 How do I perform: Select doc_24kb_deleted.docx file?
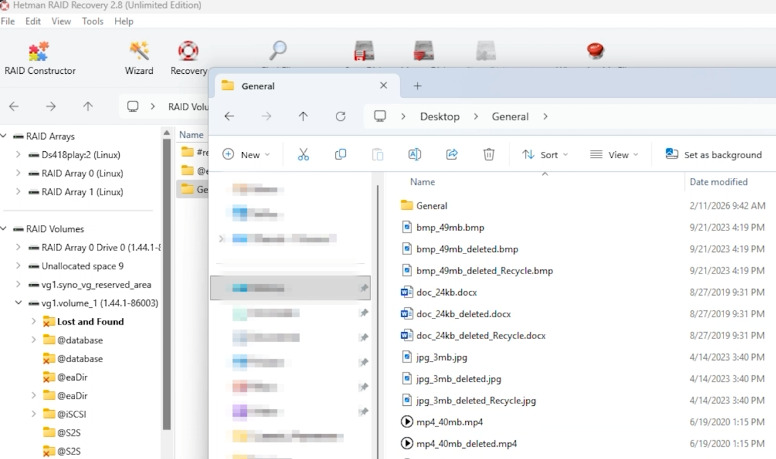click(x=463, y=314)
